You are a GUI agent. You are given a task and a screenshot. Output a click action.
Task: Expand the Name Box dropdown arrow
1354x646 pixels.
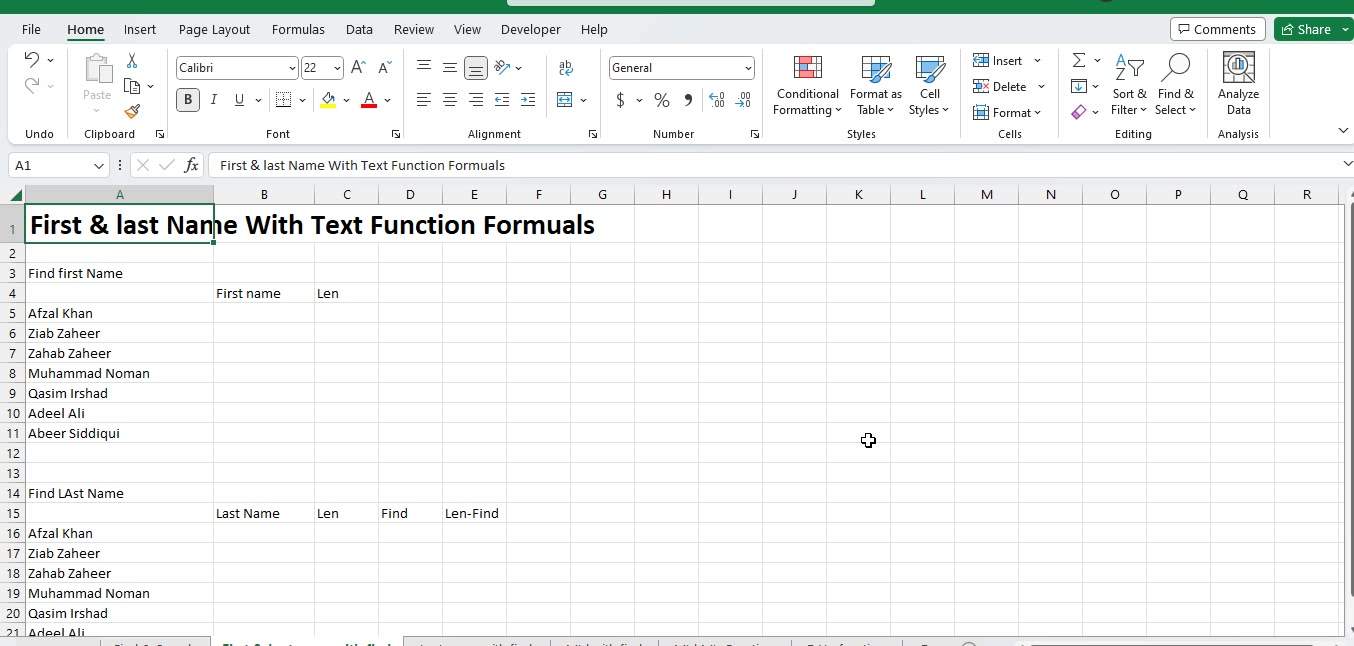[x=98, y=166]
